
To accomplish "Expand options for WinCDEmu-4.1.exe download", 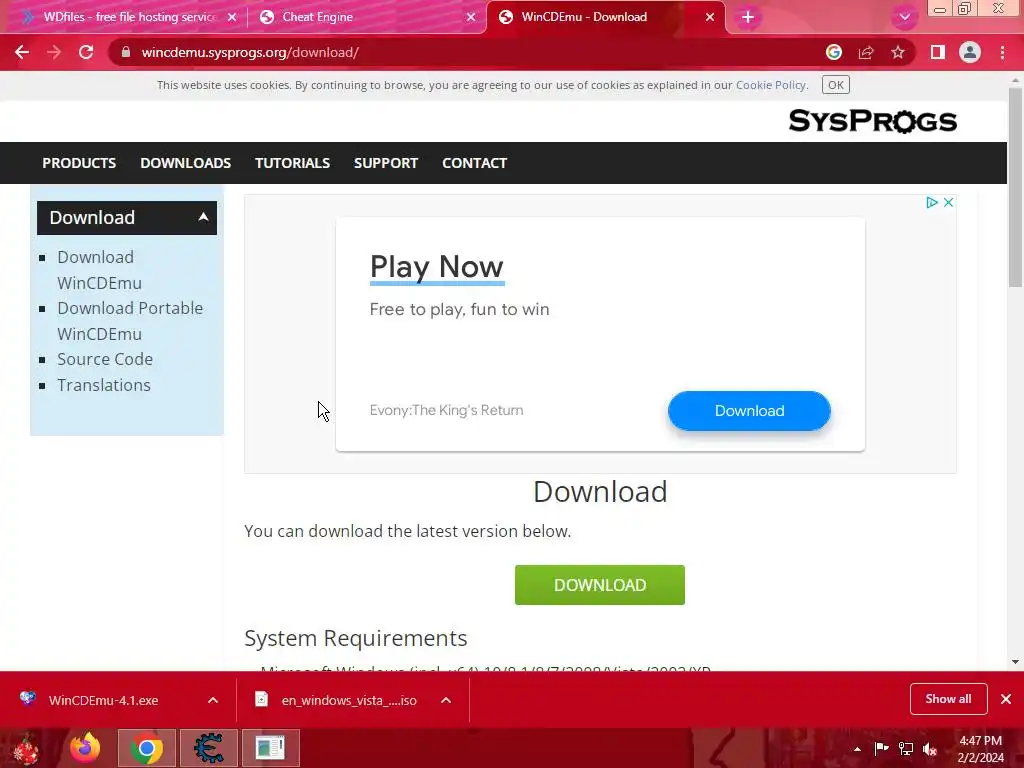I will tap(213, 700).
